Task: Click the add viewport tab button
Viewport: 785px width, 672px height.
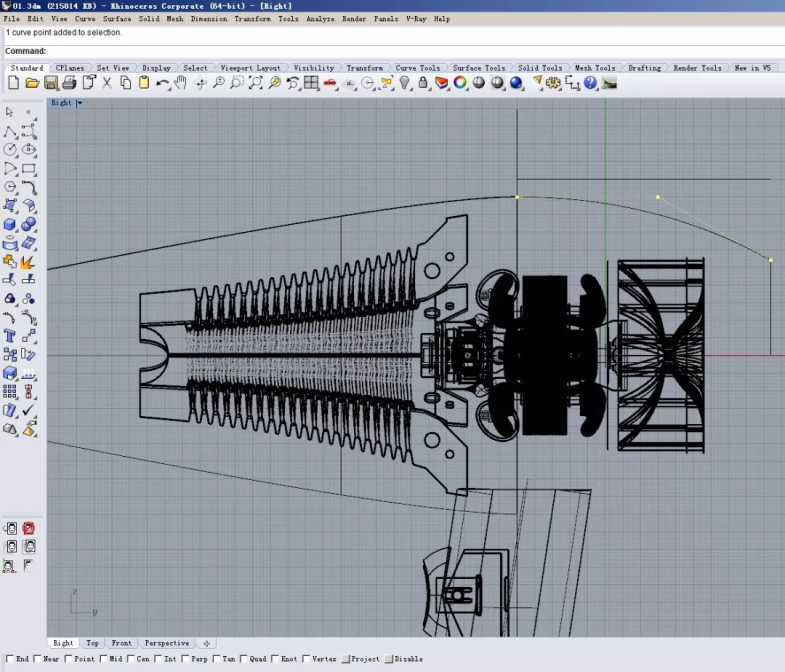Action: (x=207, y=643)
